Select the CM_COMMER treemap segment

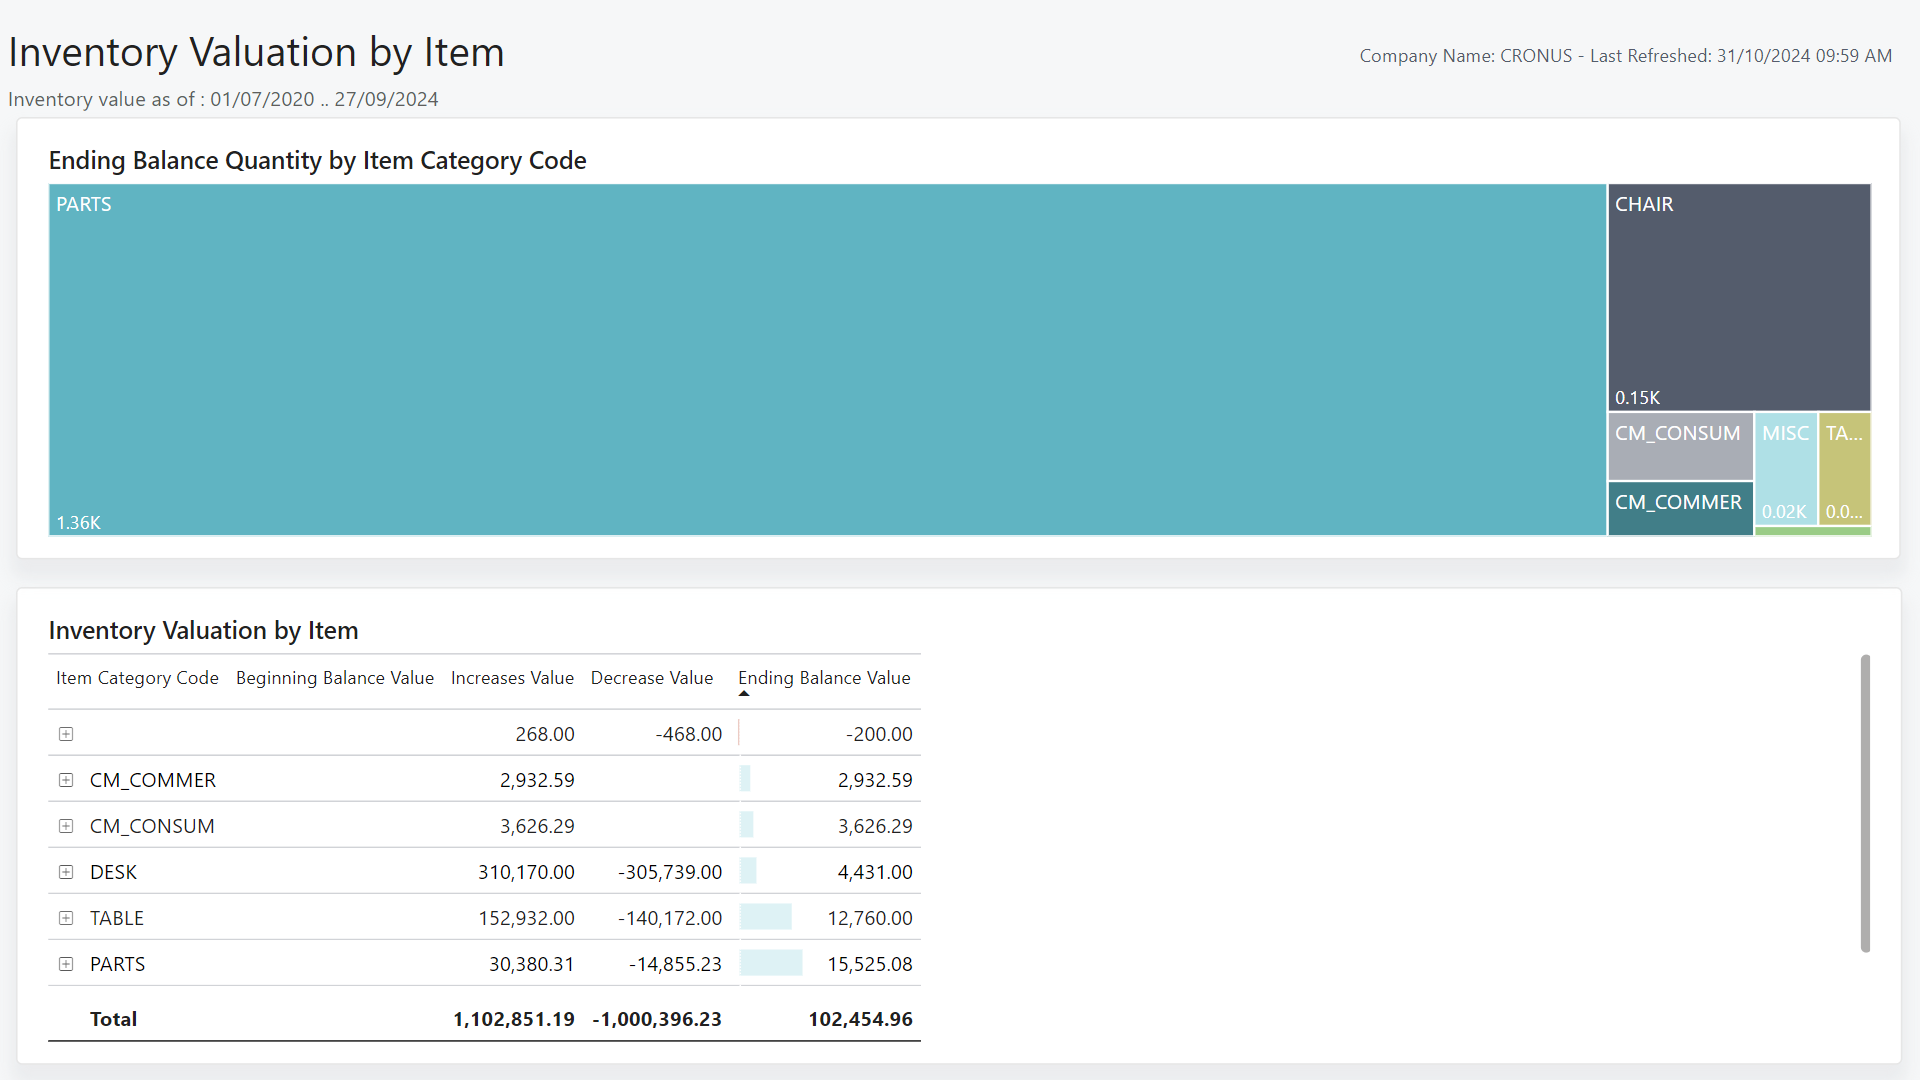1680,508
